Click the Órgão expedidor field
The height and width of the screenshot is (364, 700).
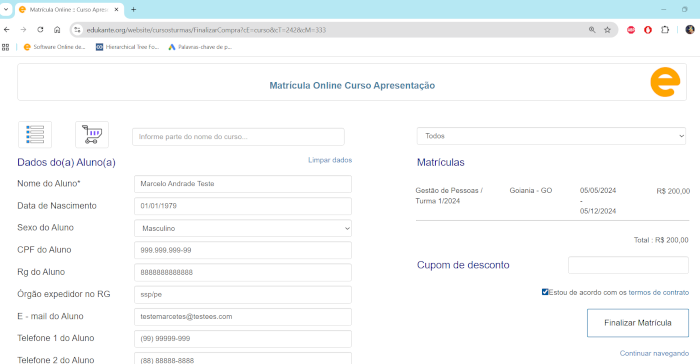(243, 294)
